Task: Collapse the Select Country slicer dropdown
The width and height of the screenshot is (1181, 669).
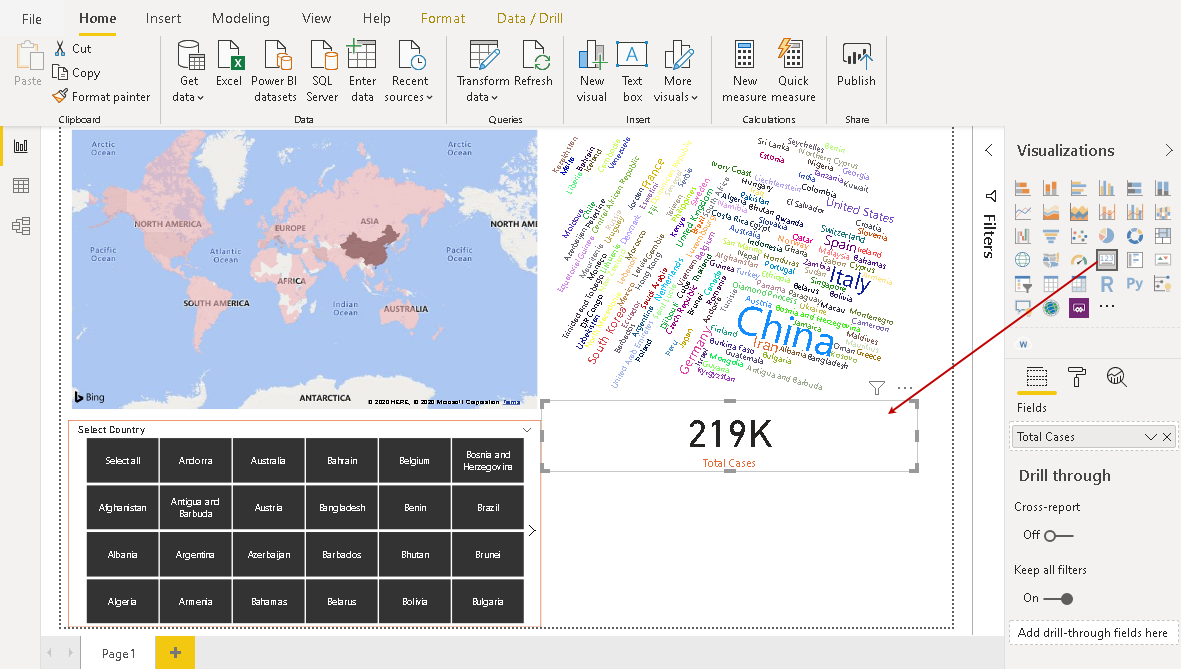Action: [526, 430]
